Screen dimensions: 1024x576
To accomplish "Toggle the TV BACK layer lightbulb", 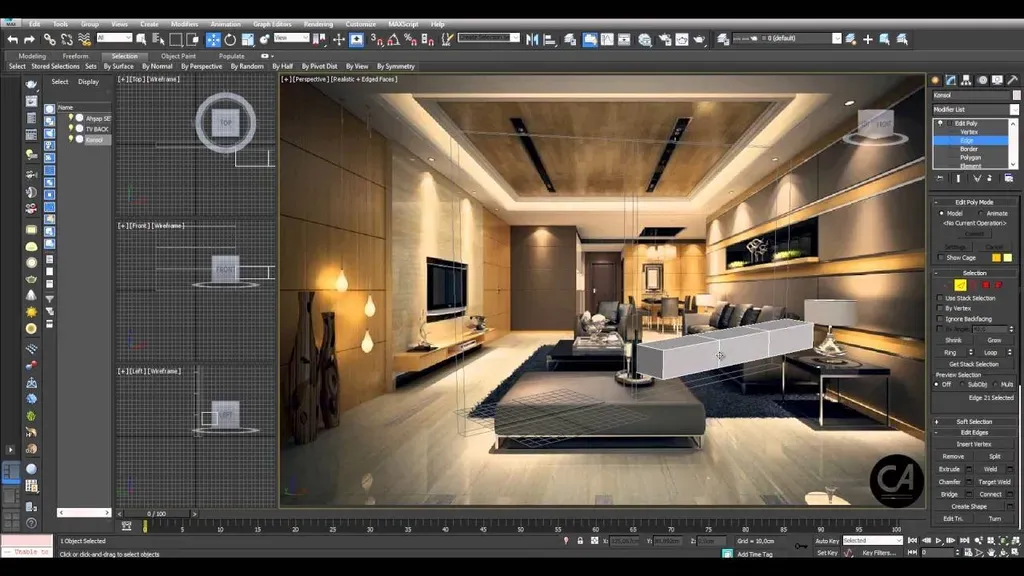I will (x=71, y=128).
